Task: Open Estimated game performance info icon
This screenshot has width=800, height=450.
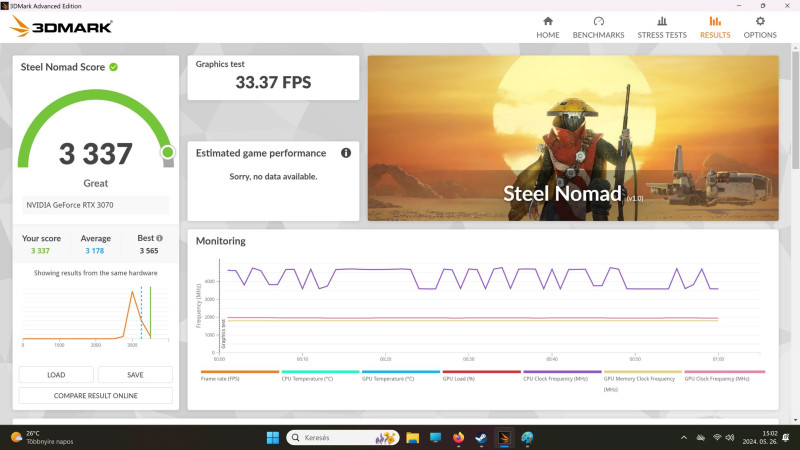Action: [x=346, y=153]
